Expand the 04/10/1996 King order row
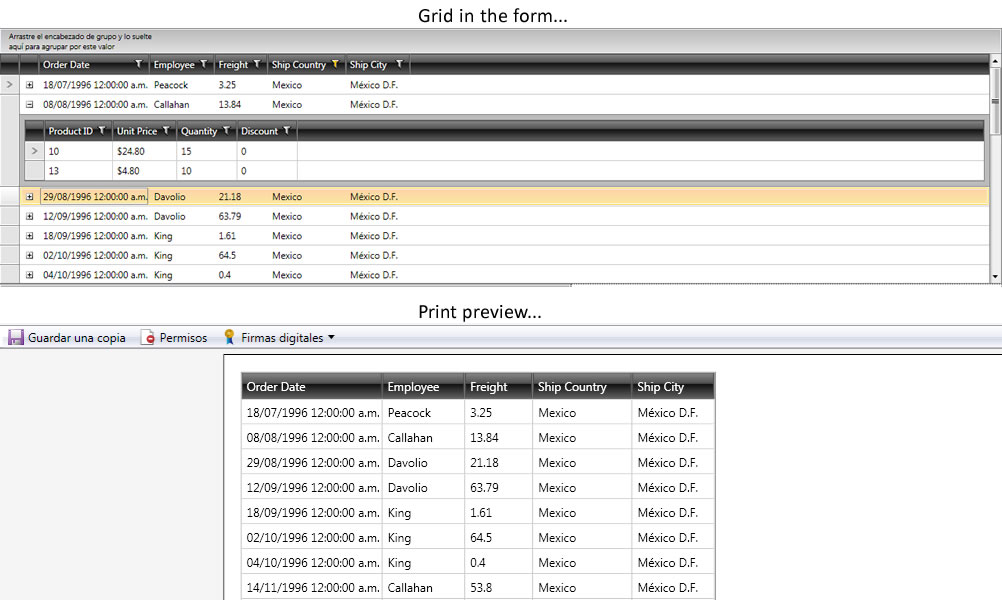The width and height of the screenshot is (1002, 600). point(29,275)
